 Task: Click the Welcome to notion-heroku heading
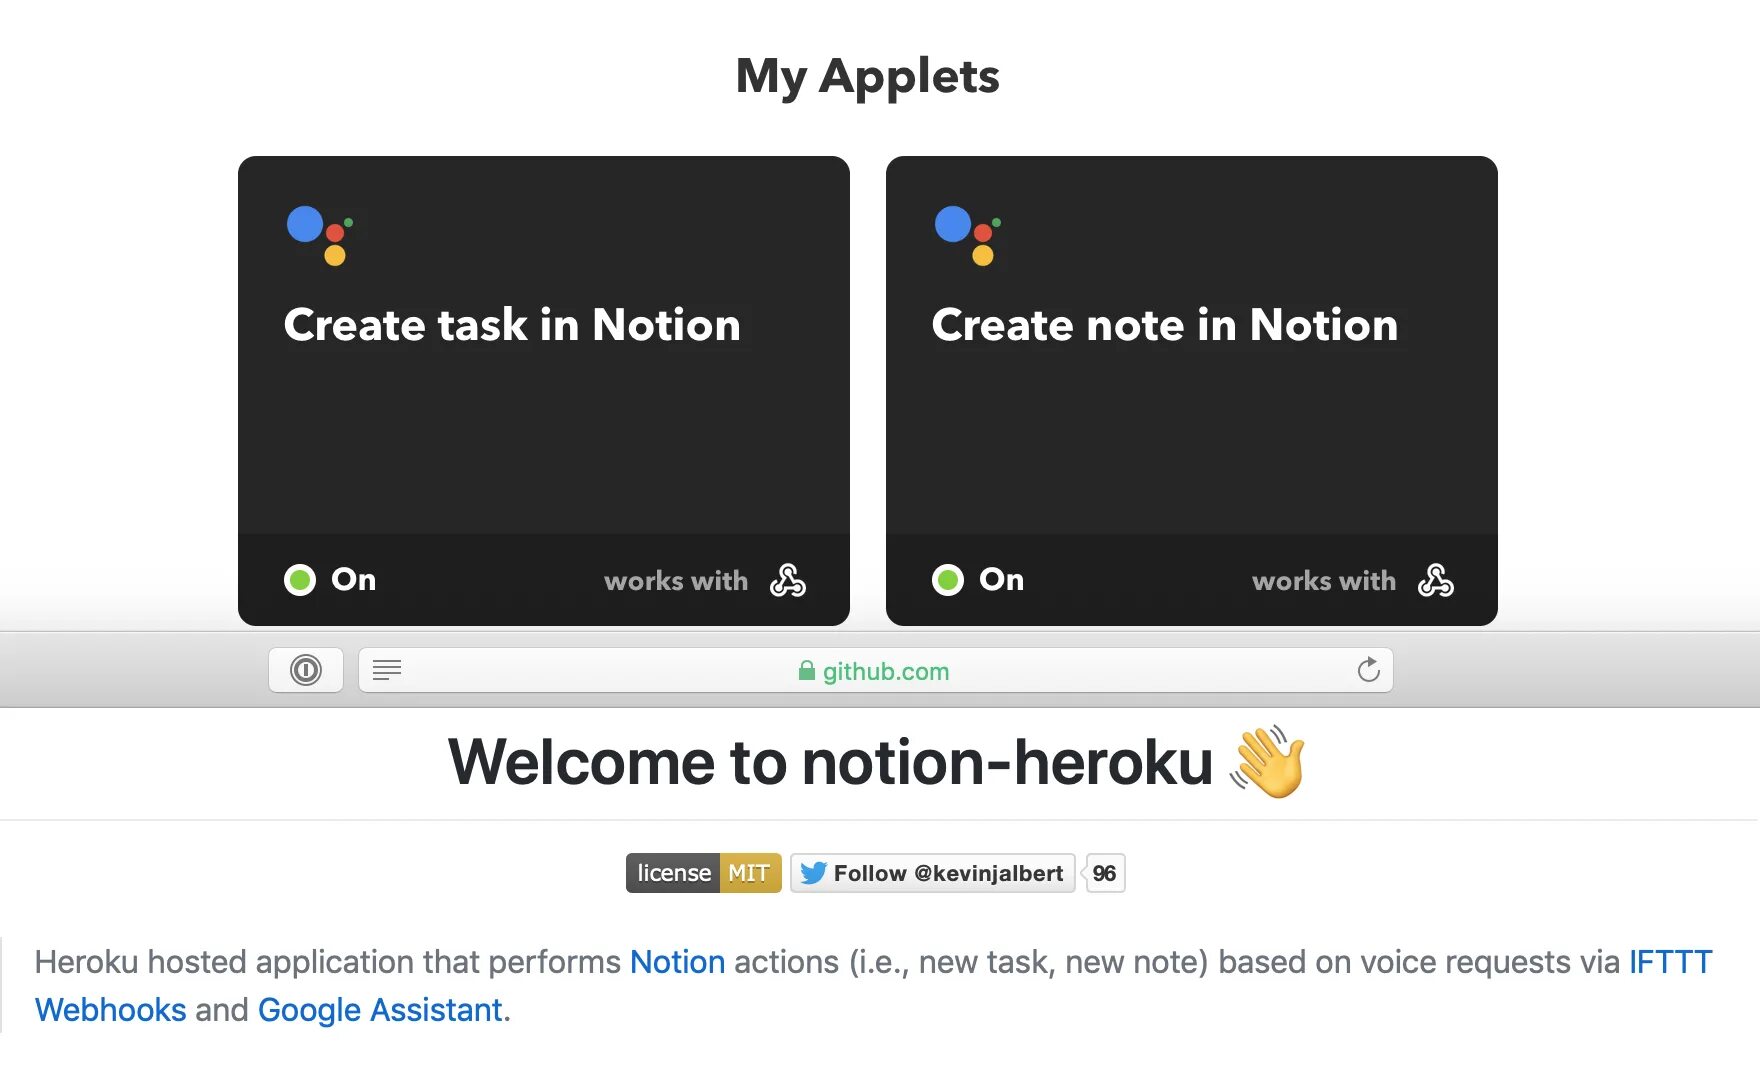830,763
